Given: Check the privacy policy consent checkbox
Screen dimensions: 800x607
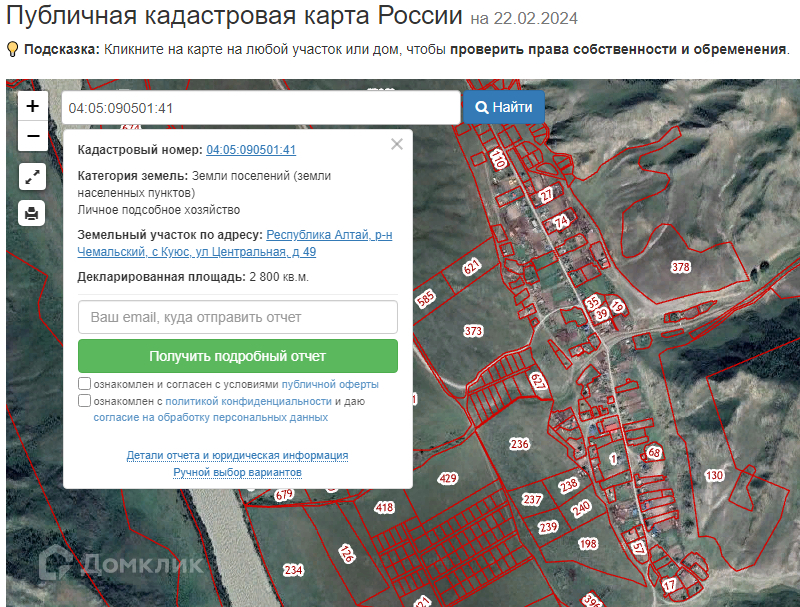Looking at the screenshot, I should click(x=85, y=401).
